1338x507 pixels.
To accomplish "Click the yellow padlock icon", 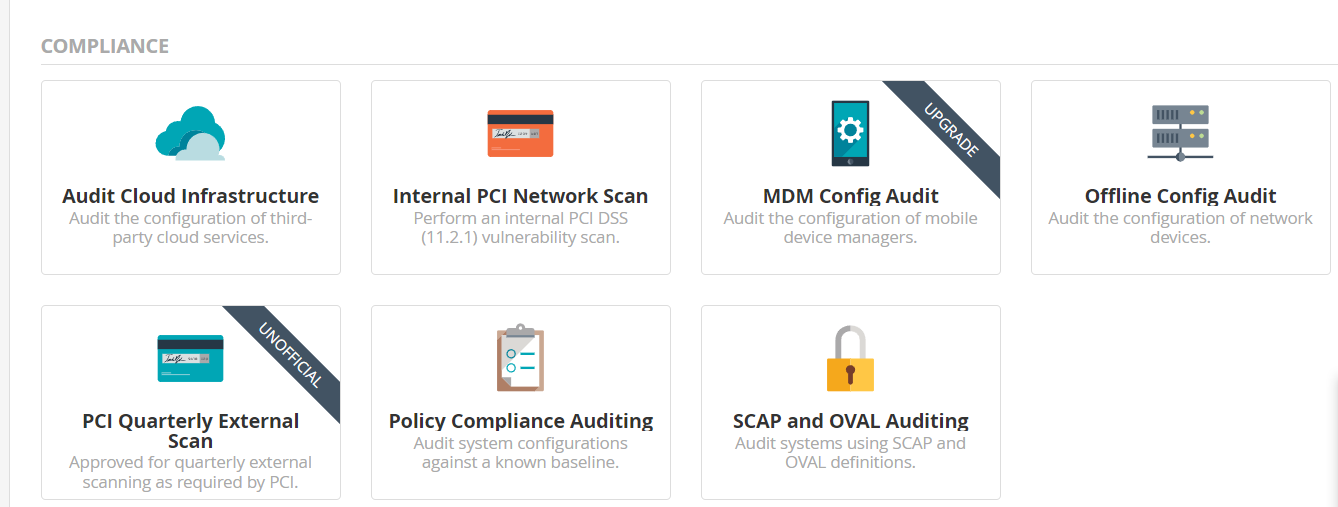I will click(850, 358).
